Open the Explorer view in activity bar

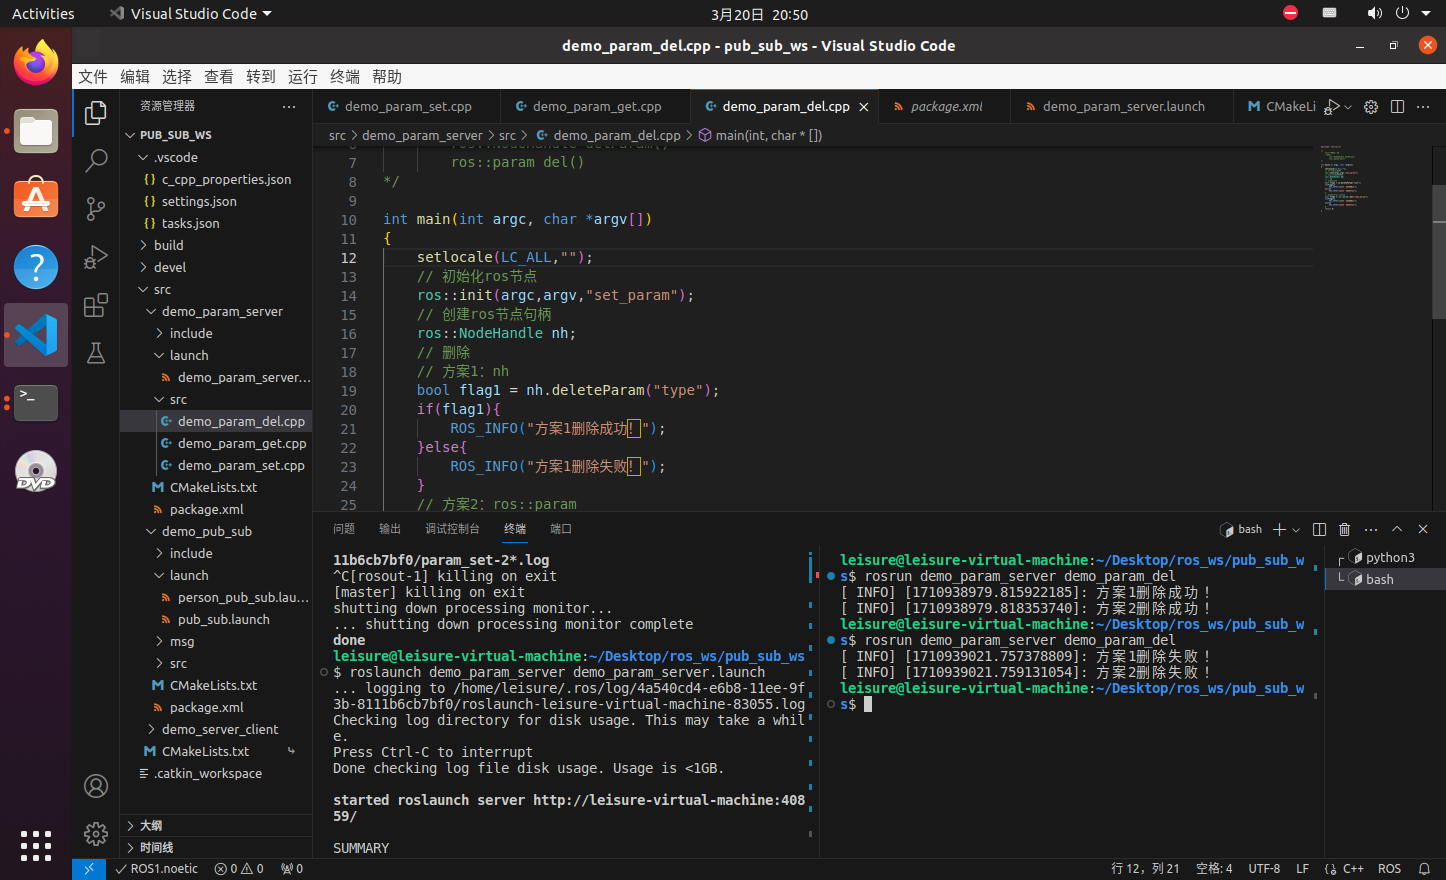96,113
